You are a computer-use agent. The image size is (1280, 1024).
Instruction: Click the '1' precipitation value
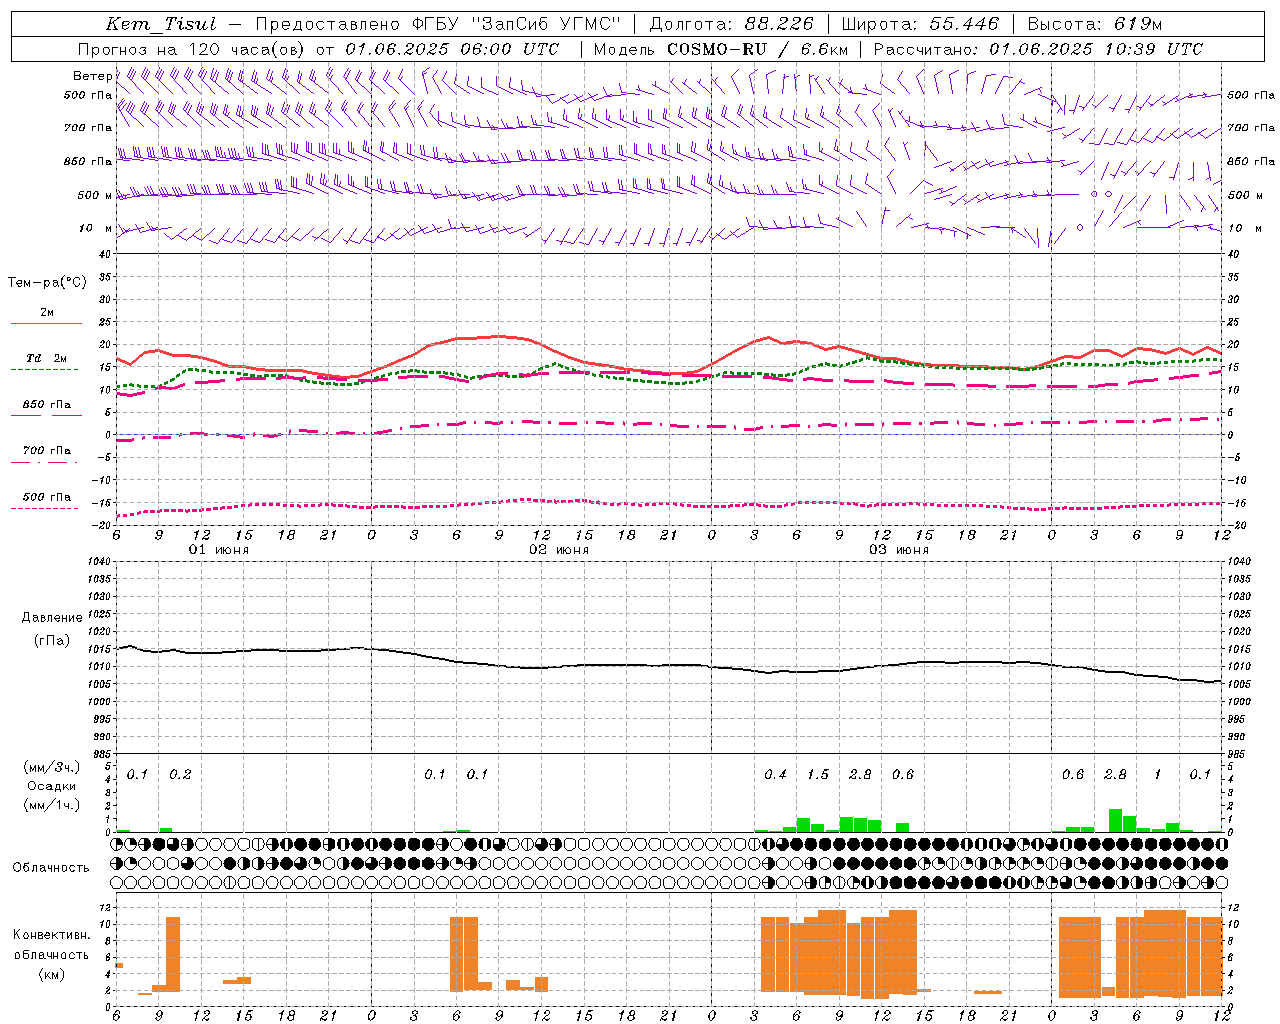[1158, 775]
